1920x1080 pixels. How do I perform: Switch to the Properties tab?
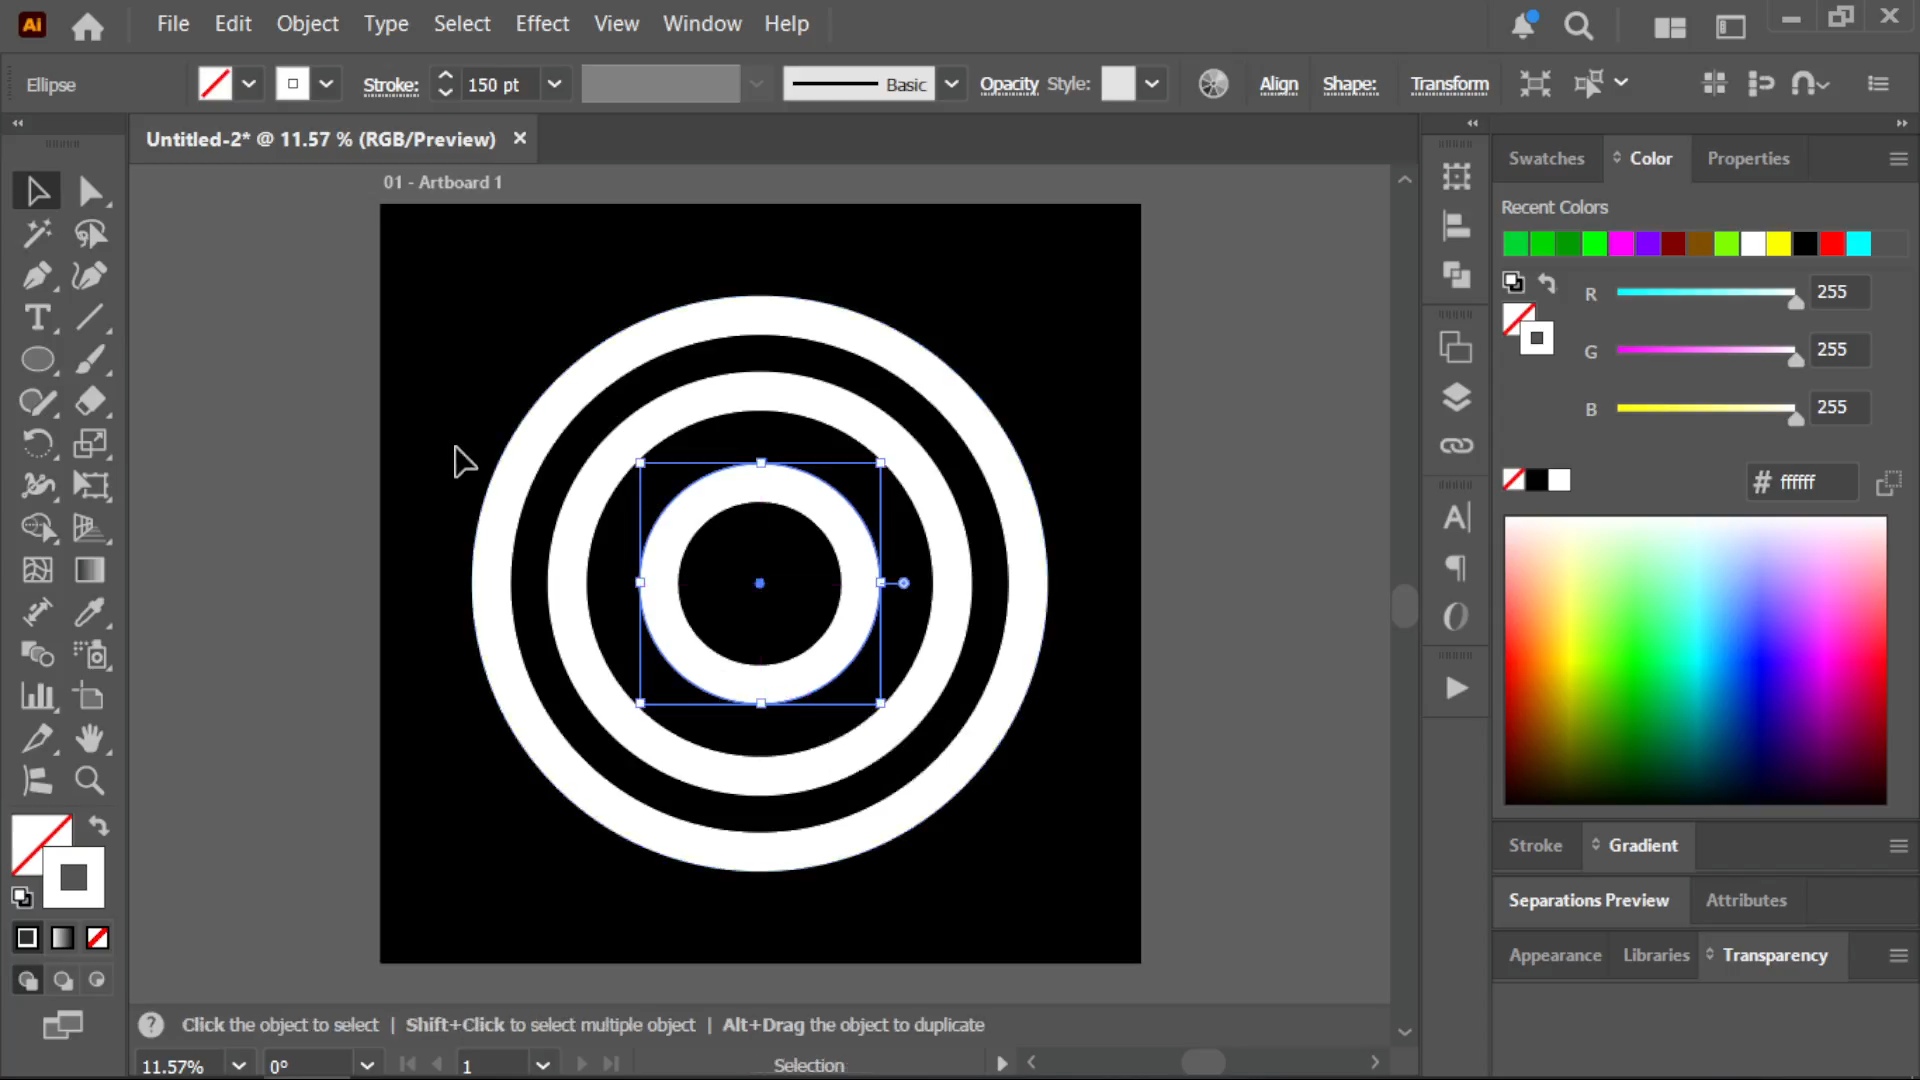click(1748, 159)
